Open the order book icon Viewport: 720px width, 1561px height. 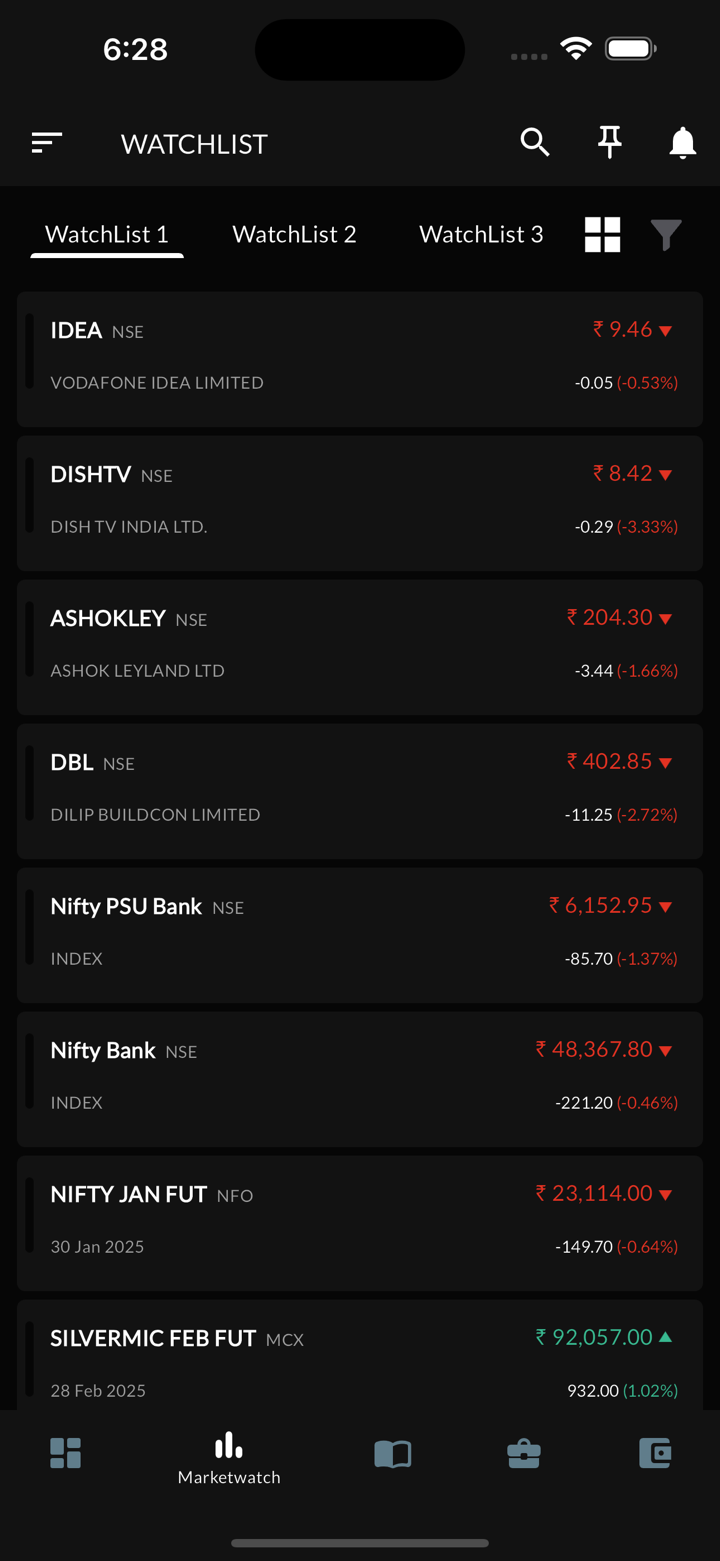coord(392,1453)
